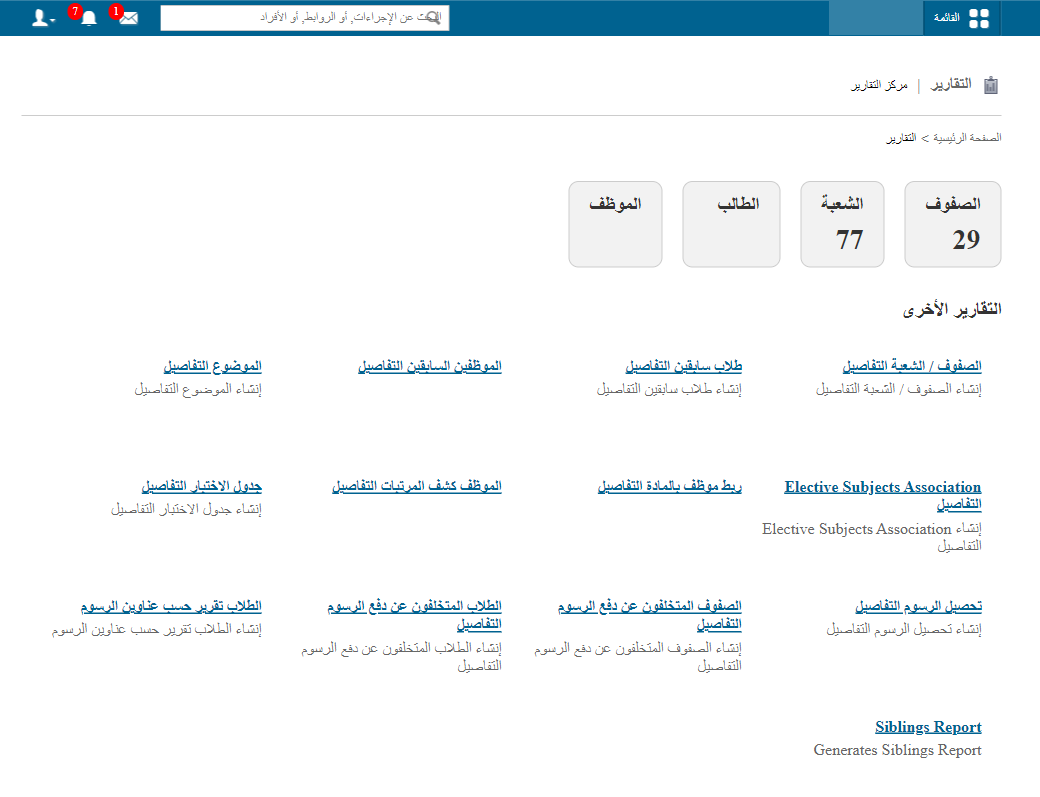Image resolution: width=1040 pixels, height=797 pixels.
Task: Click the التقارير الأخرى heading
Action: click(952, 310)
